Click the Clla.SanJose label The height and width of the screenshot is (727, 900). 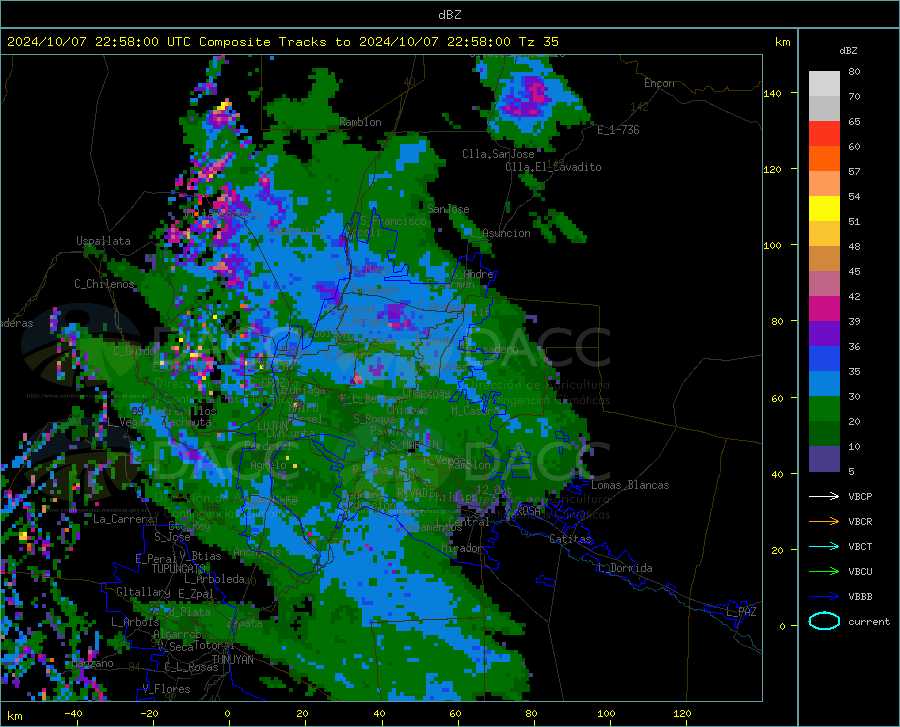coord(498,154)
